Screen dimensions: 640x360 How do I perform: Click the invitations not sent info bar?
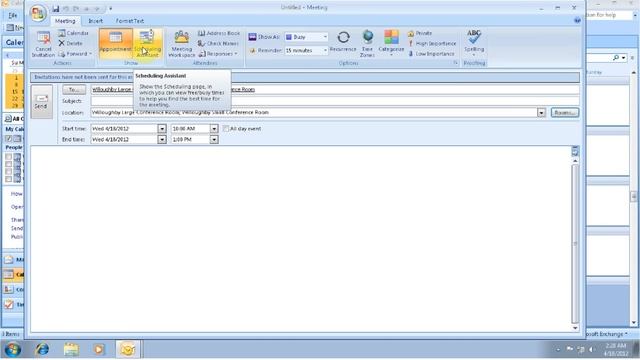tap(305, 77)
